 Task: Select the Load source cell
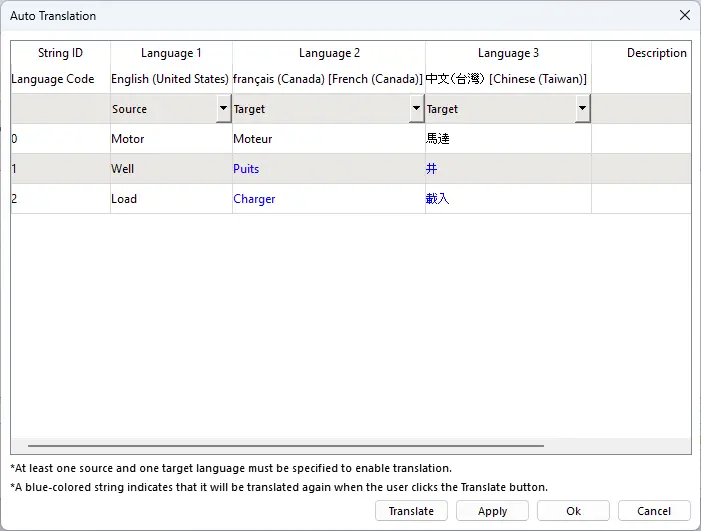coord(171,198)
